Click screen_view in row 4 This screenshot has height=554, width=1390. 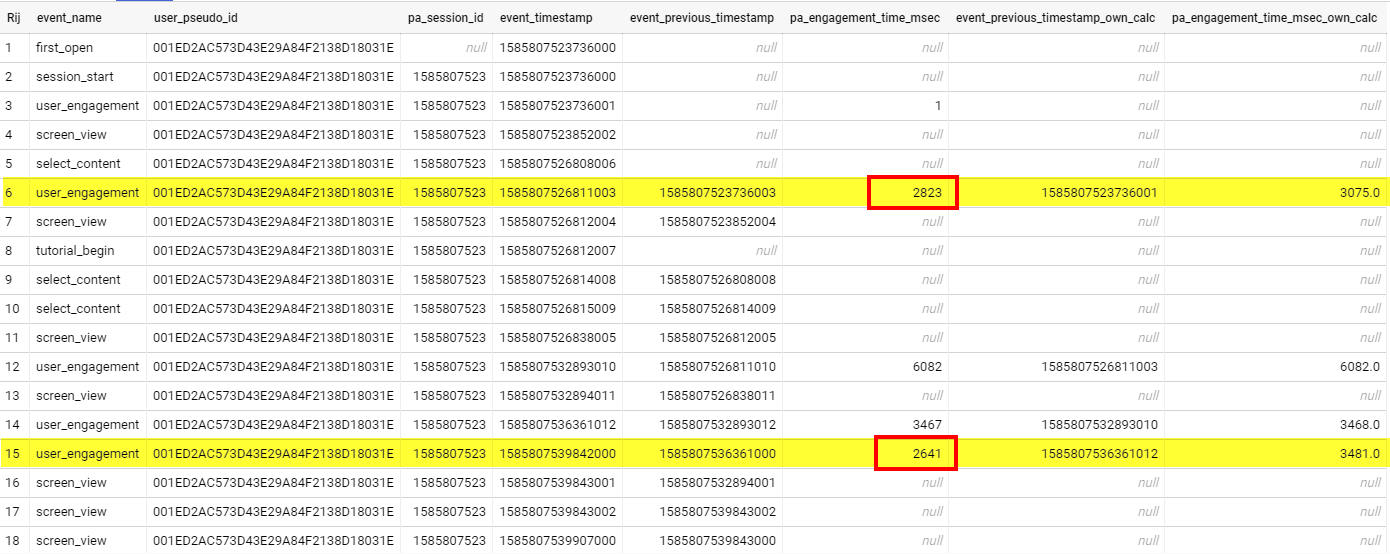pos(71,135)
